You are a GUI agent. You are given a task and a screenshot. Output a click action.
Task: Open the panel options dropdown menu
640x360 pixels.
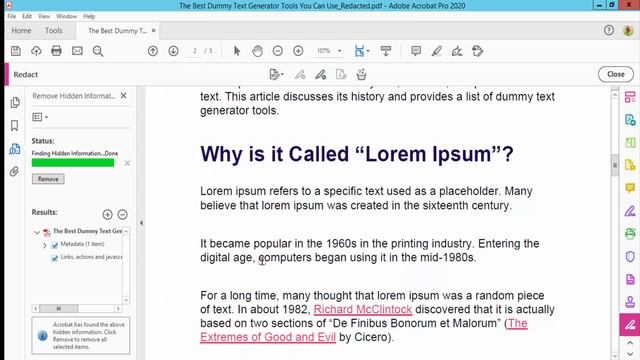coord(40,117)
